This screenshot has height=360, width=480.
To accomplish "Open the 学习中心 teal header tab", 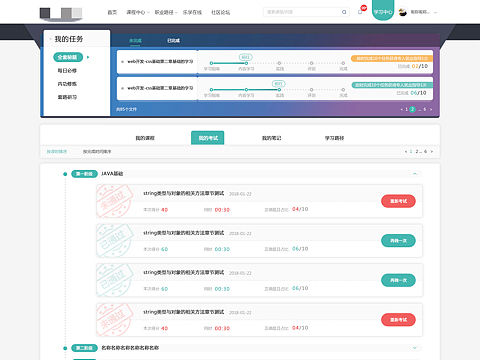I will tap(383, 11).
